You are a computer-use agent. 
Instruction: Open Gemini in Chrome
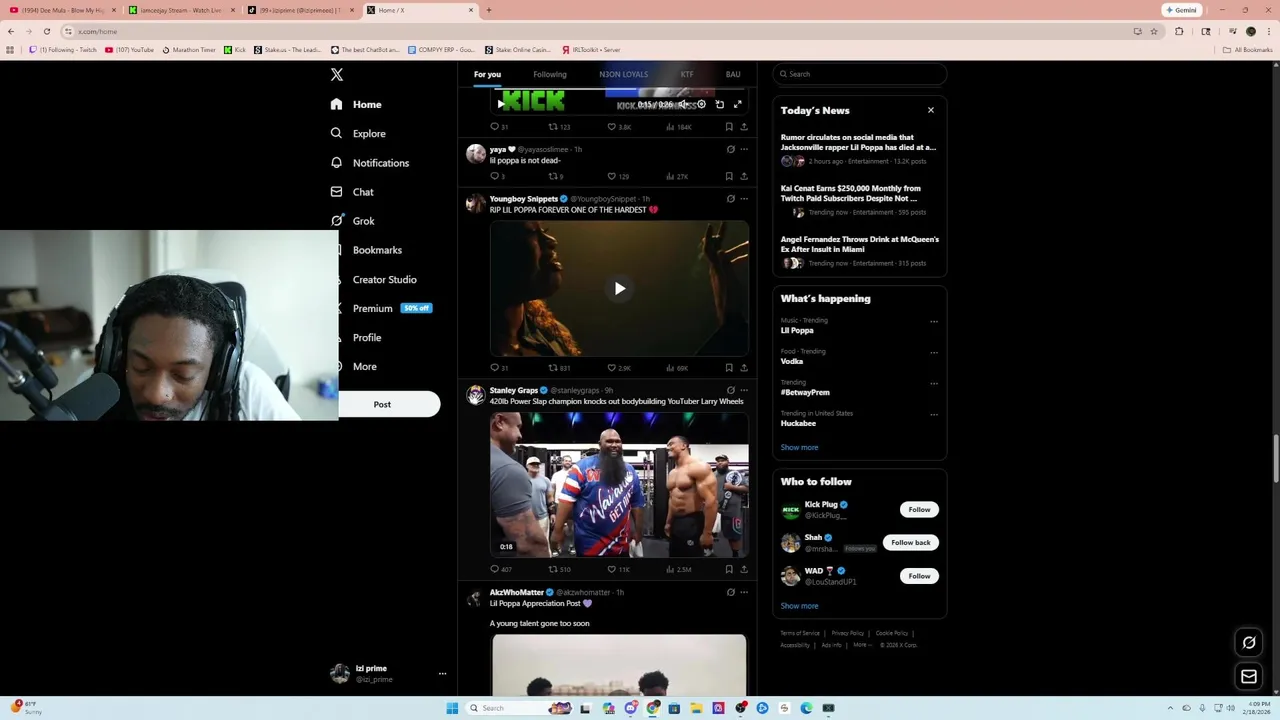(x=1181, y=10)
